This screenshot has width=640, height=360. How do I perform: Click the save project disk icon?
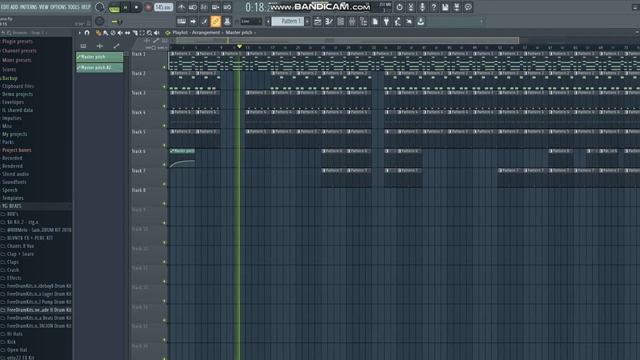[x=445, y=7]
